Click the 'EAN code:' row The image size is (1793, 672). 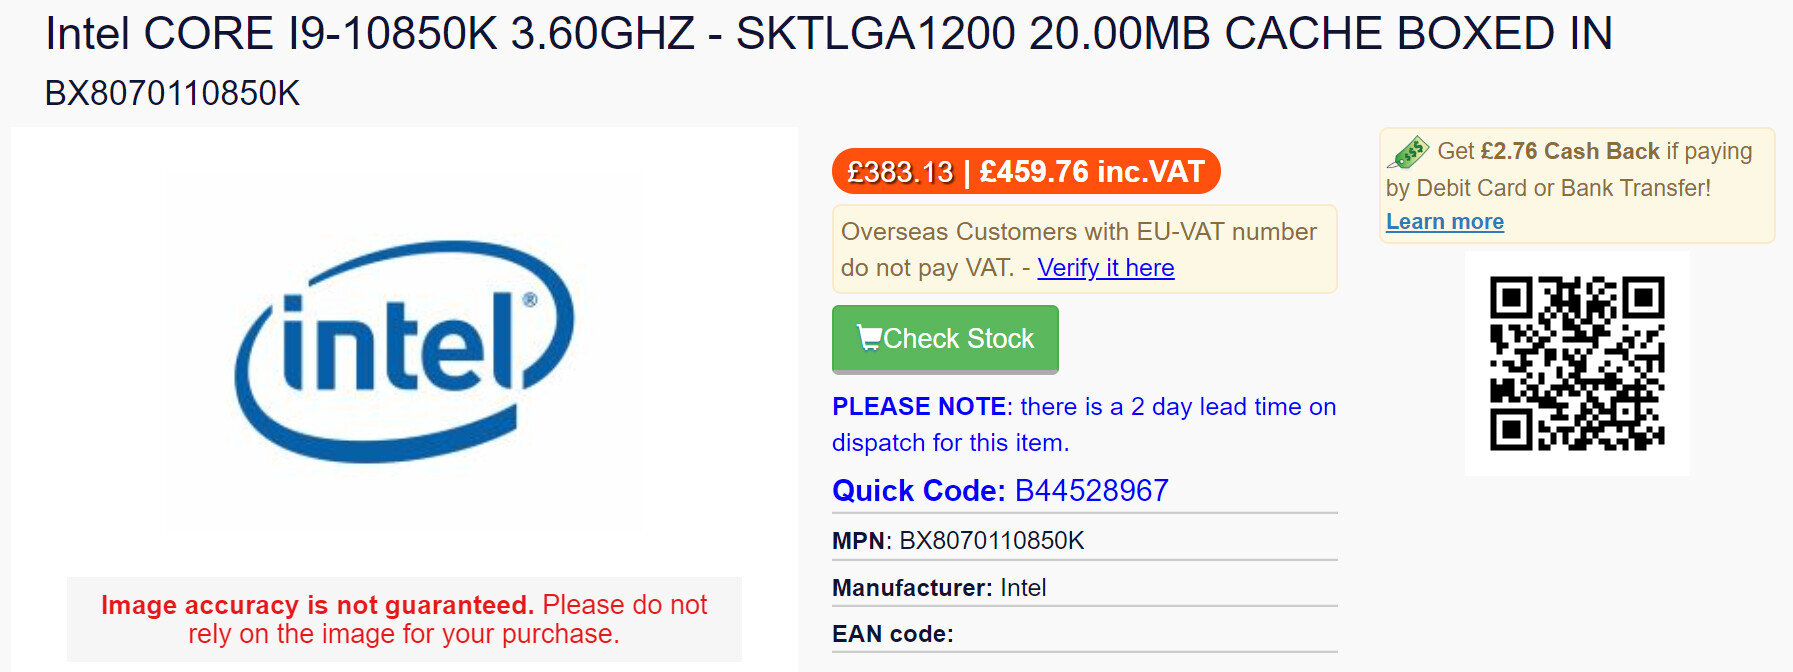(893, 634)
